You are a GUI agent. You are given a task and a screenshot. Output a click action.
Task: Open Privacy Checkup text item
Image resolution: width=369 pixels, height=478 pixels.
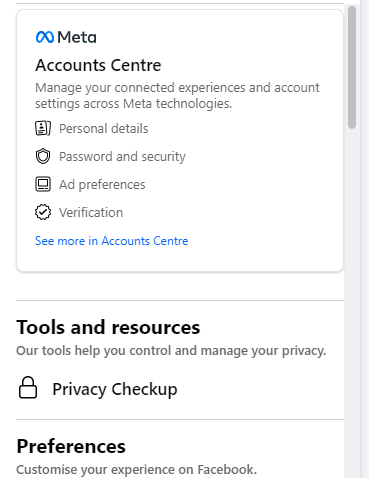click(115, 389)
